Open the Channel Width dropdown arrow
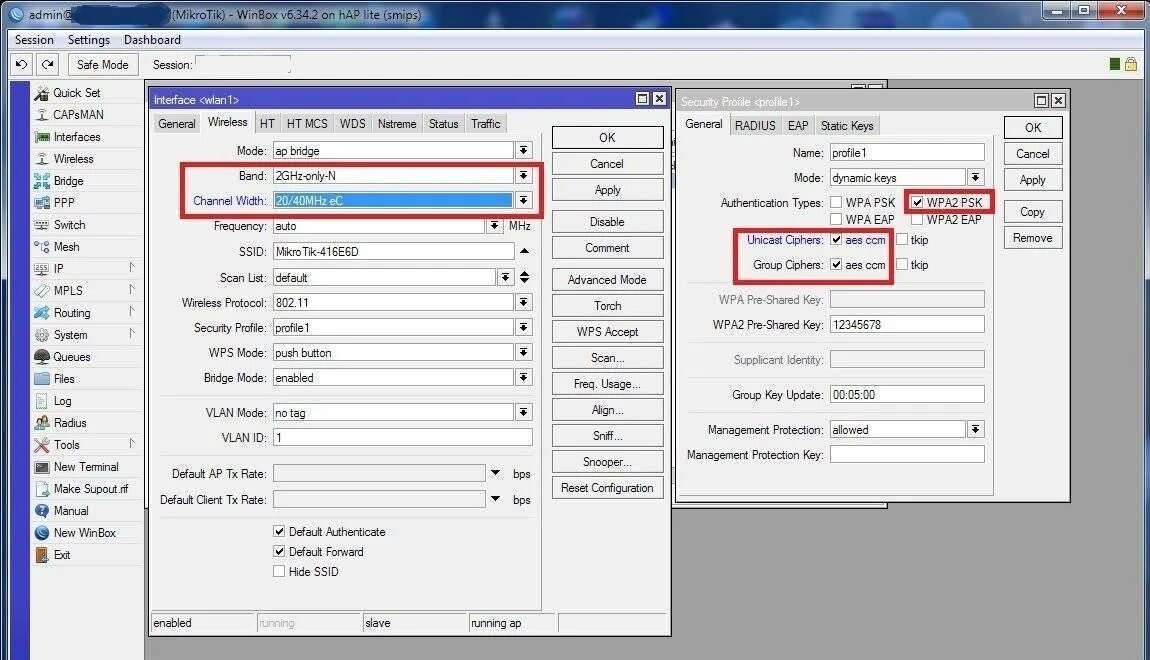Image resolution: width=1150 pixels, height=660 pixels. [524, 200]
